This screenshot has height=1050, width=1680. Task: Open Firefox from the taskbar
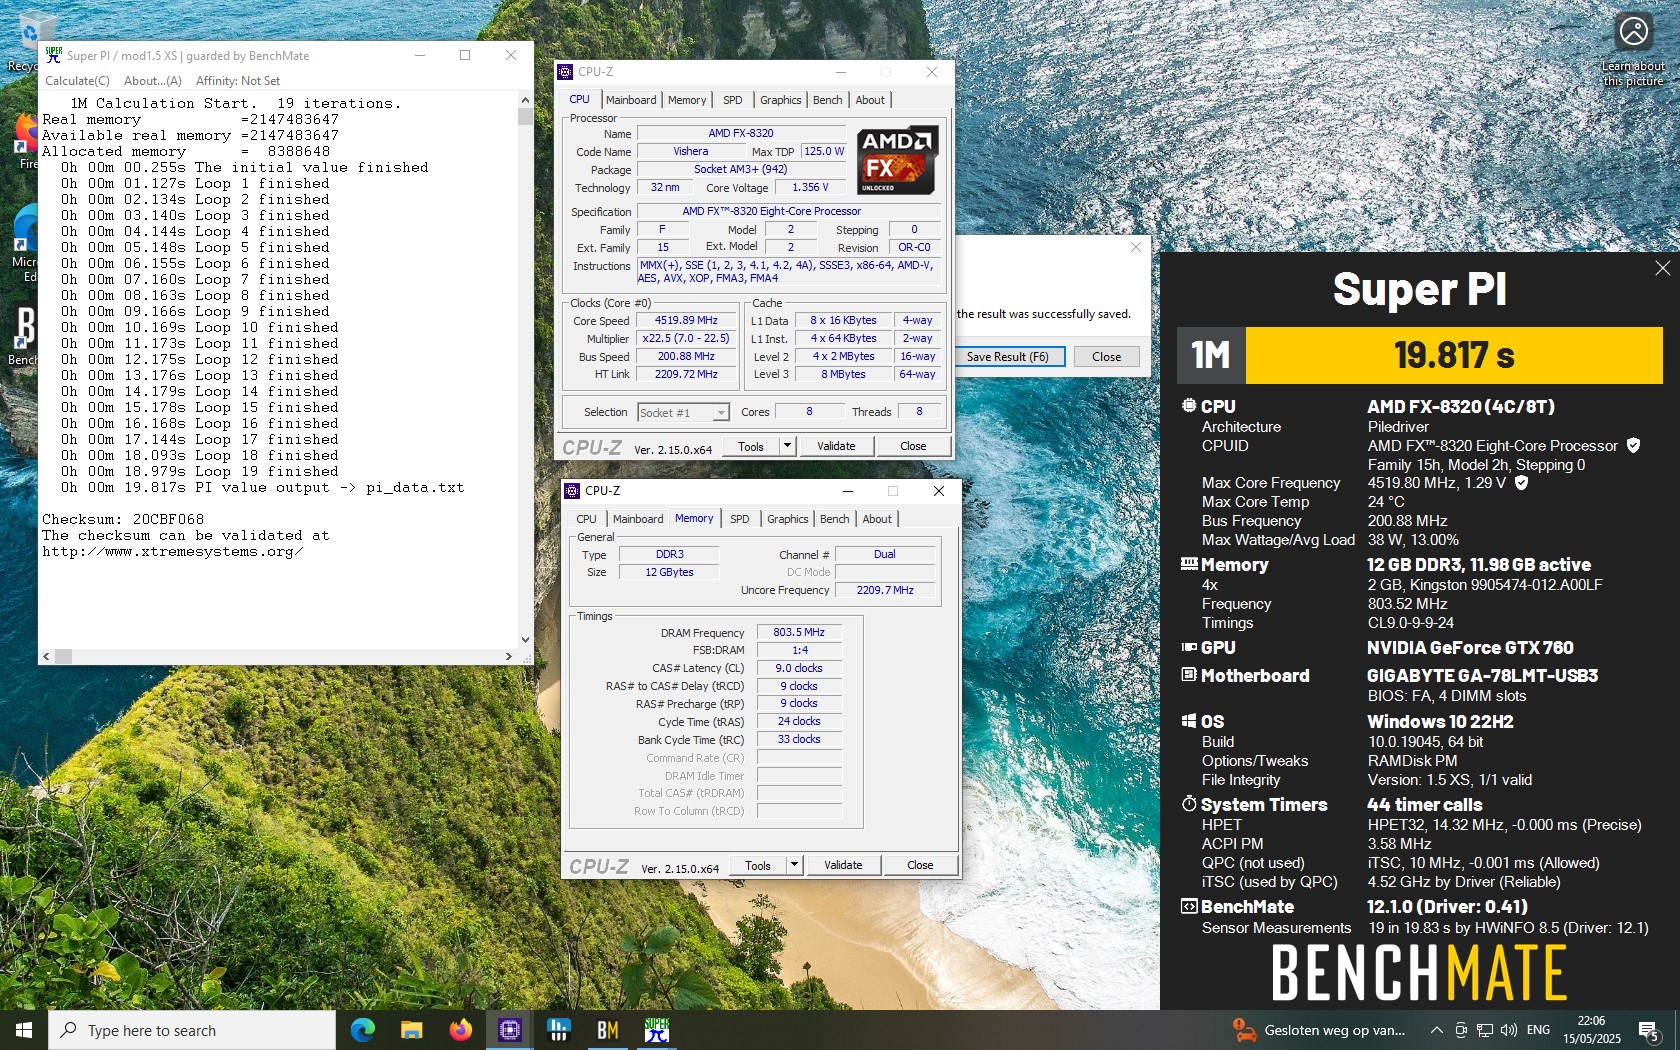tap(460, 1029)
